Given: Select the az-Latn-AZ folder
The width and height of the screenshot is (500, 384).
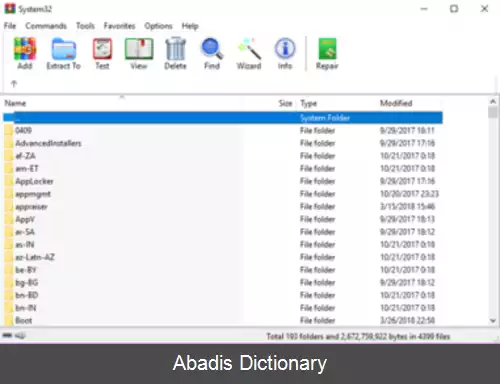Looking at the screenshot, I should click(x=35, y=257).
